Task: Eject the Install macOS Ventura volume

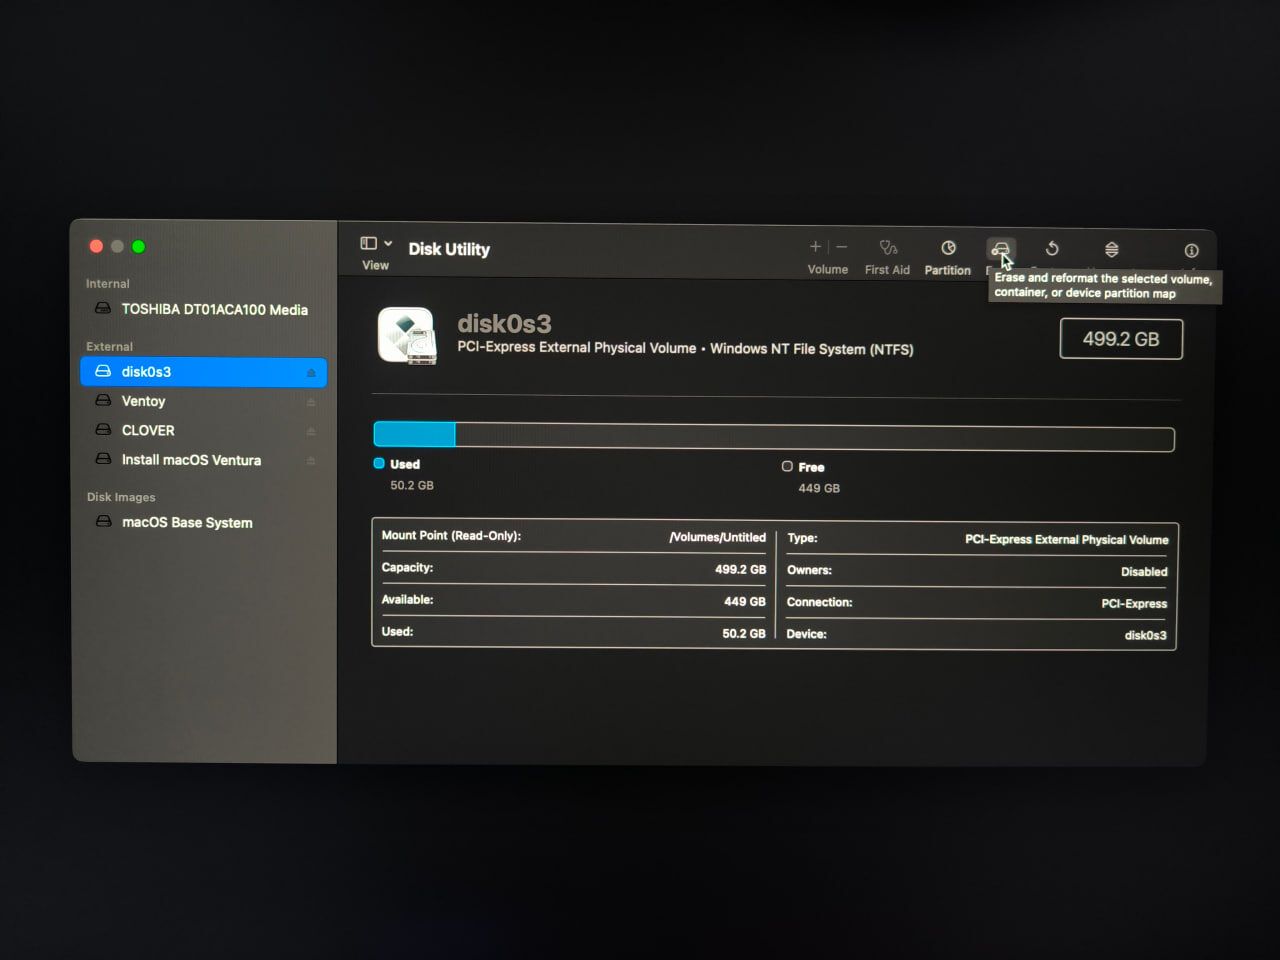Action: (311, 461)
